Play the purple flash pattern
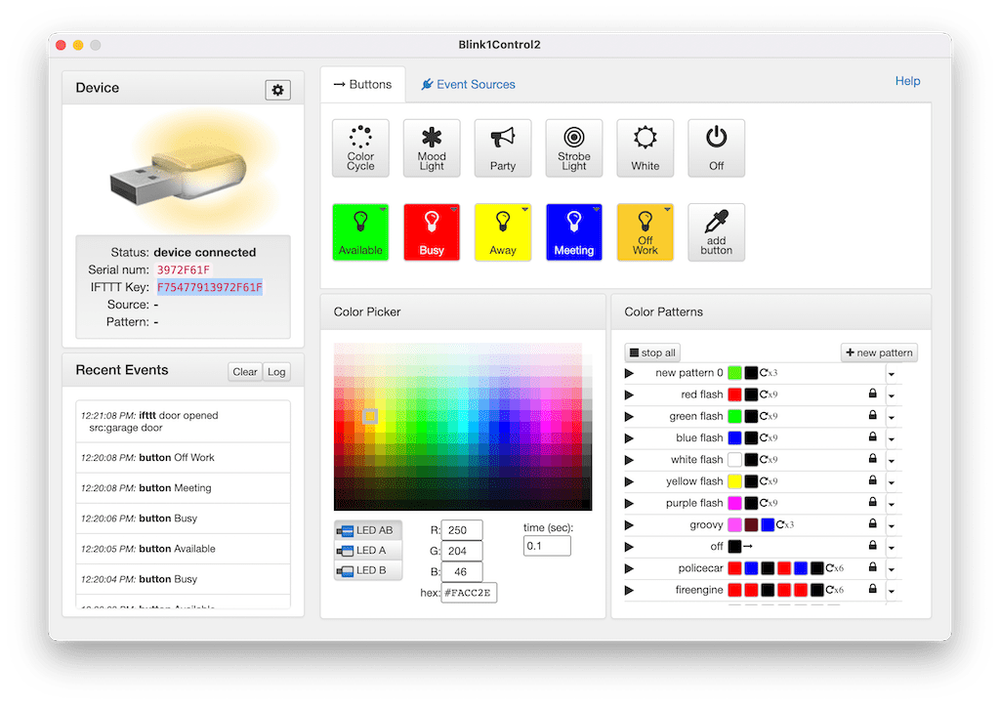The height and width of the screenshot is (705, 1000). (x=629, y=503)
